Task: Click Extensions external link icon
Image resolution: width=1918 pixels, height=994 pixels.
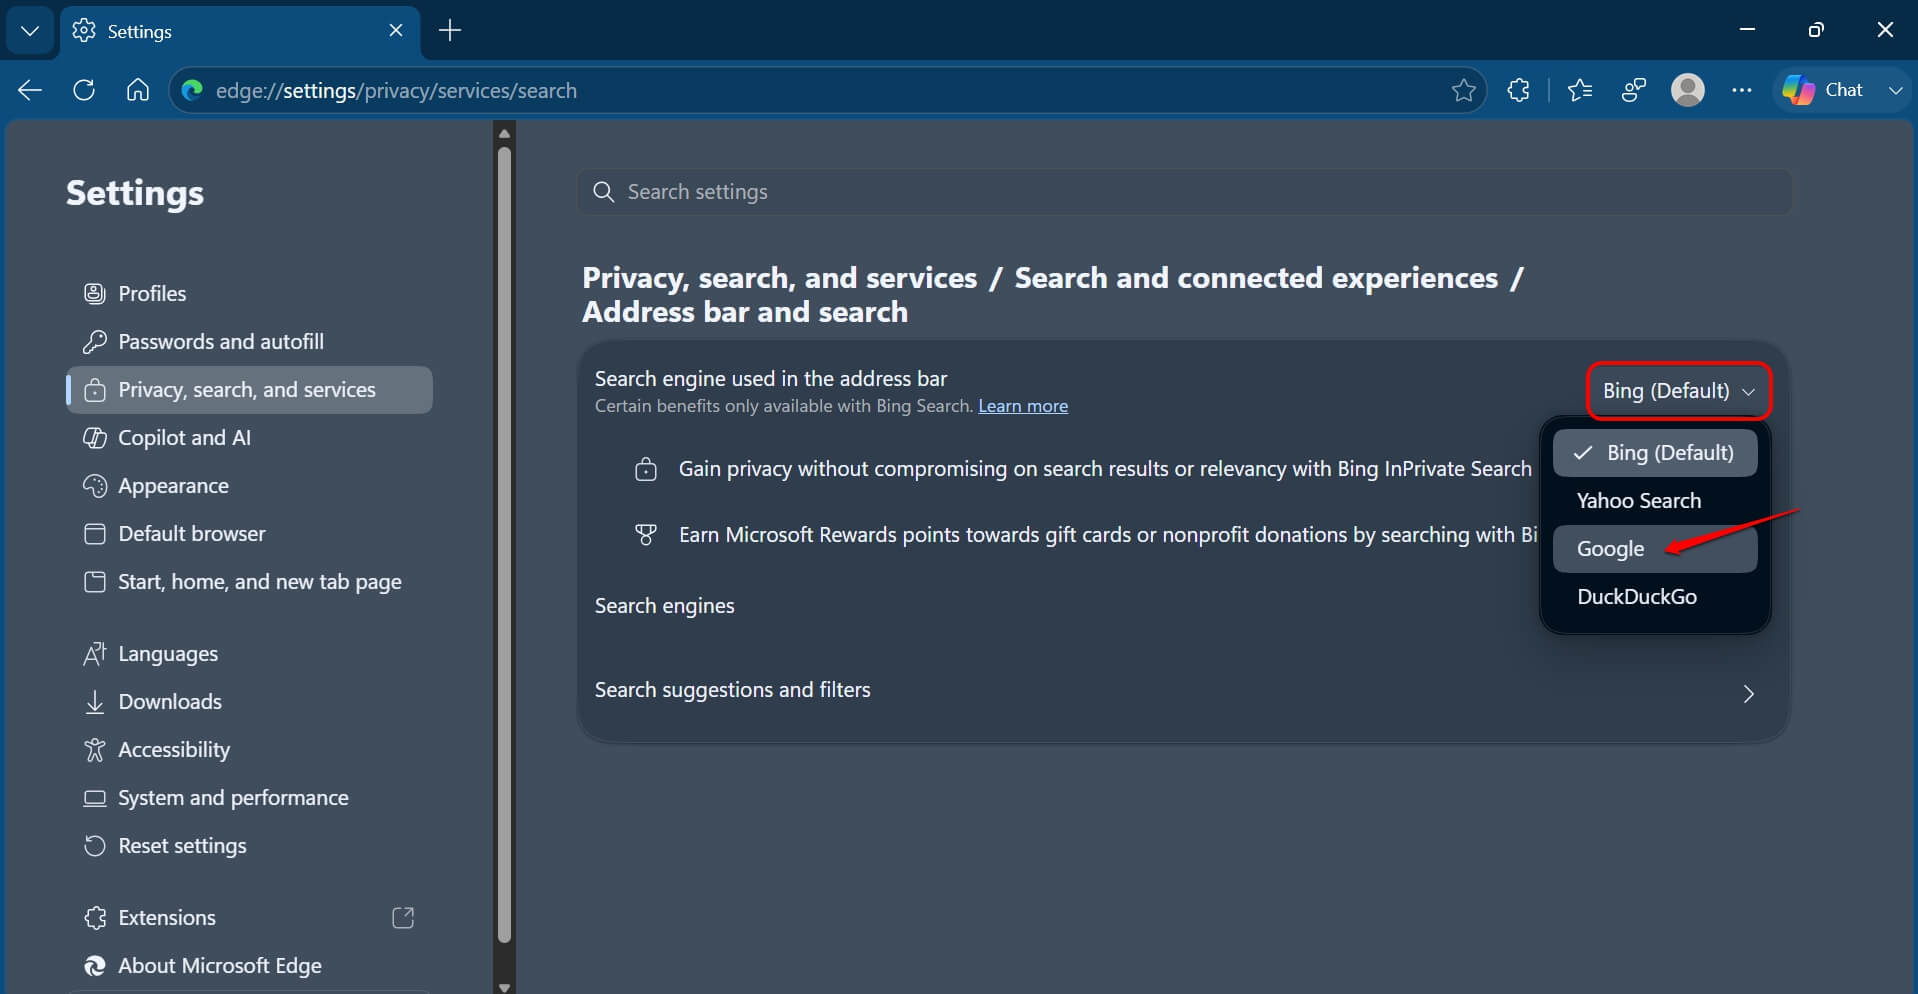Action: click(403, 917)
